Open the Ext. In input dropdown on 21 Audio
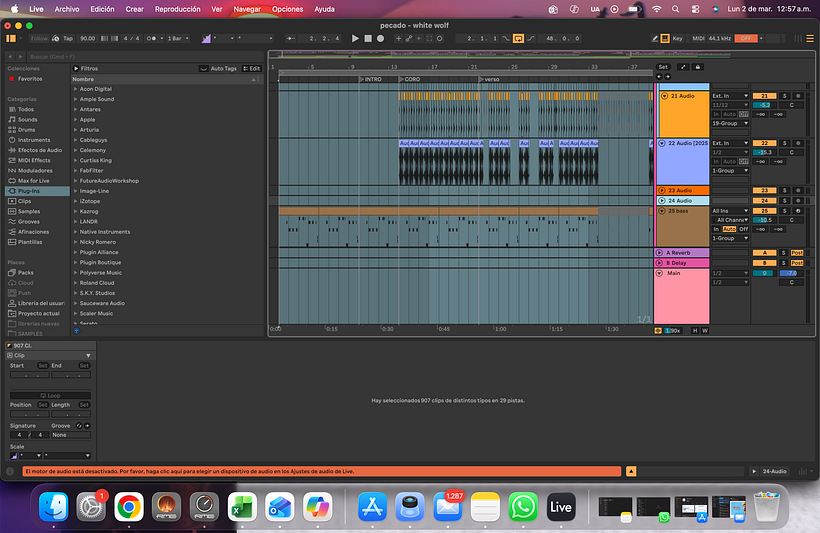This screenshot has height=533, width=820. [x=727, y=95]
